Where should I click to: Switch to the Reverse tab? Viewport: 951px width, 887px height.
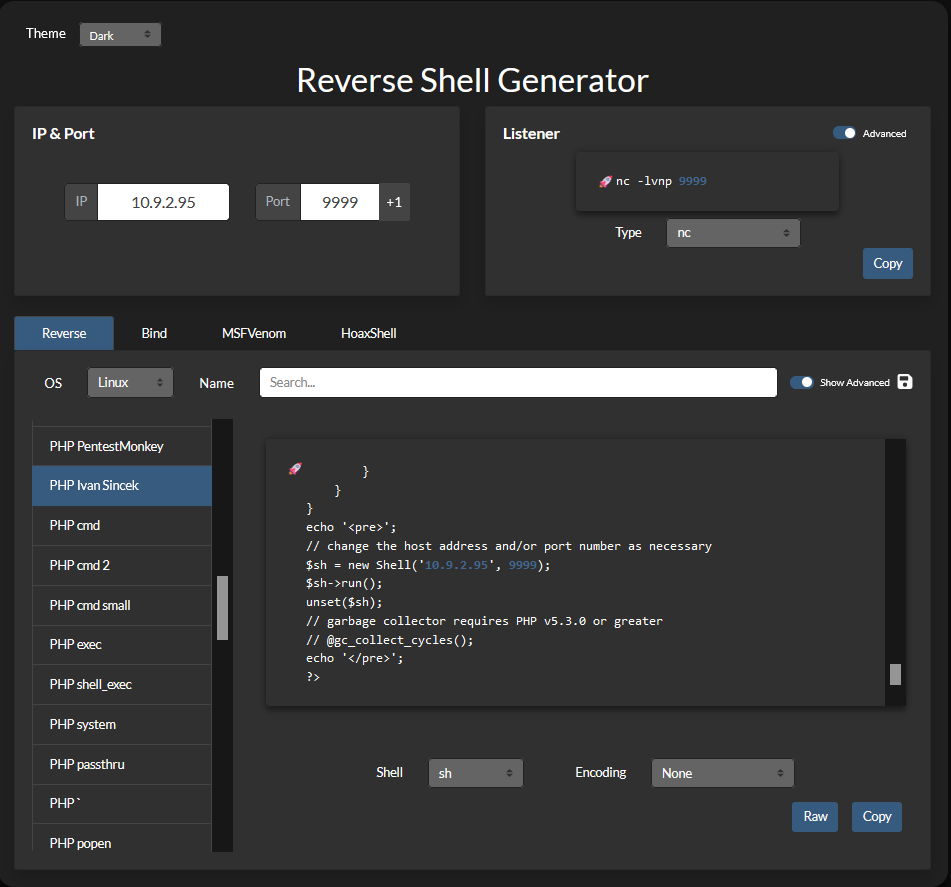64,333
